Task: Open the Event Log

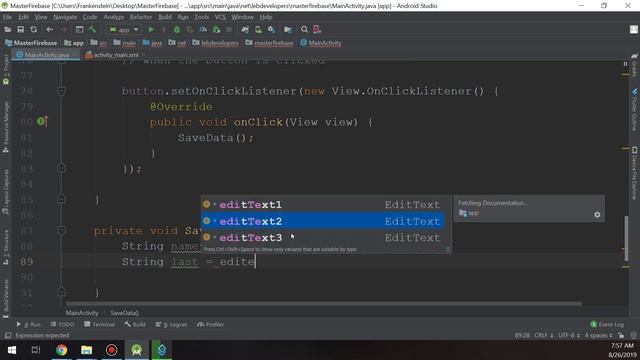Action: [607, 324]
